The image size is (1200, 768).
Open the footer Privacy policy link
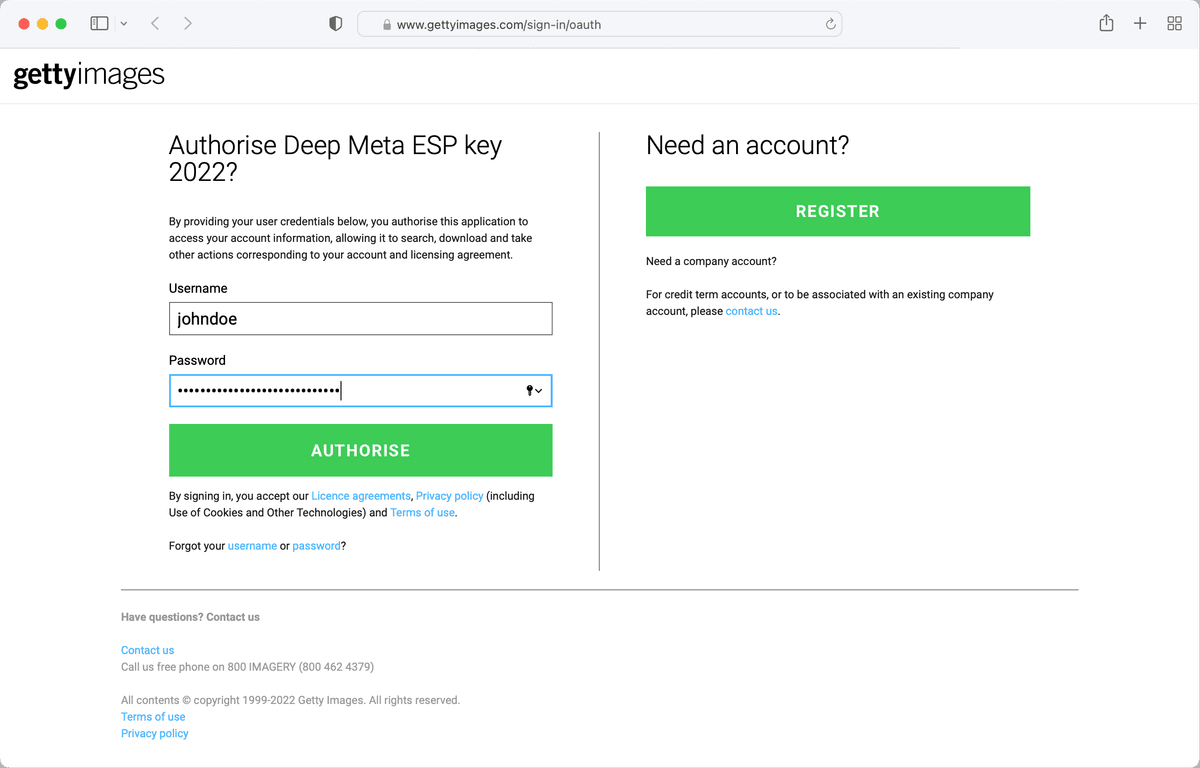click(x=155, y=734)
